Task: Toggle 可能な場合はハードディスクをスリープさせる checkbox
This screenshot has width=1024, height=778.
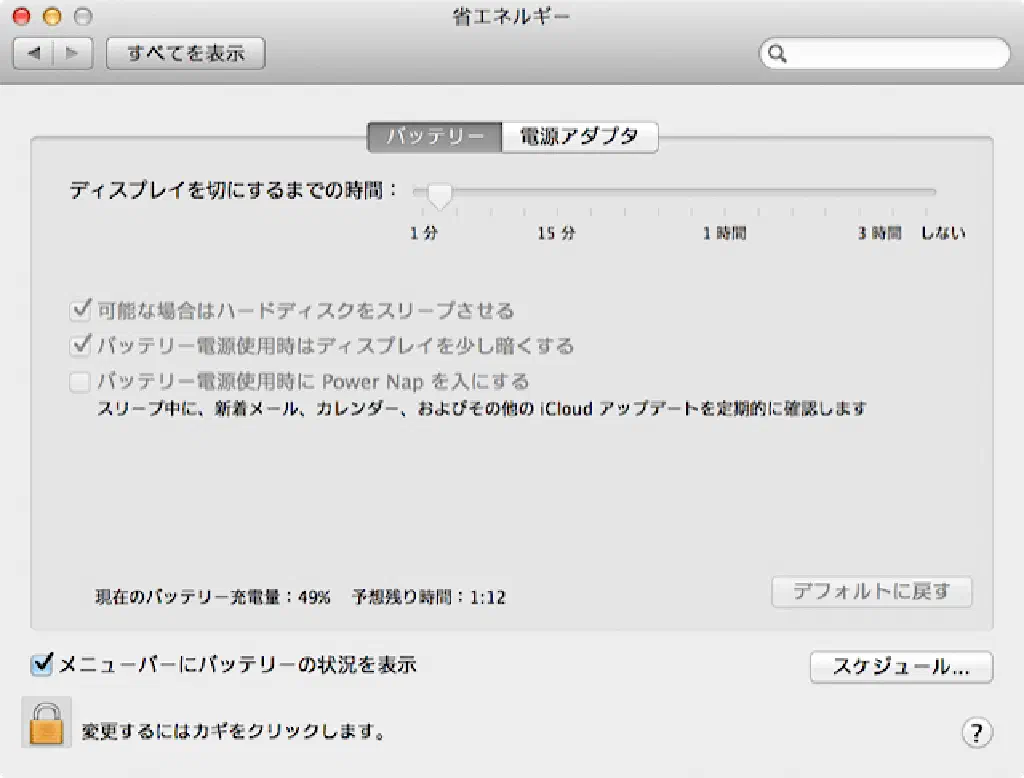Action: [x=81, y=311]
